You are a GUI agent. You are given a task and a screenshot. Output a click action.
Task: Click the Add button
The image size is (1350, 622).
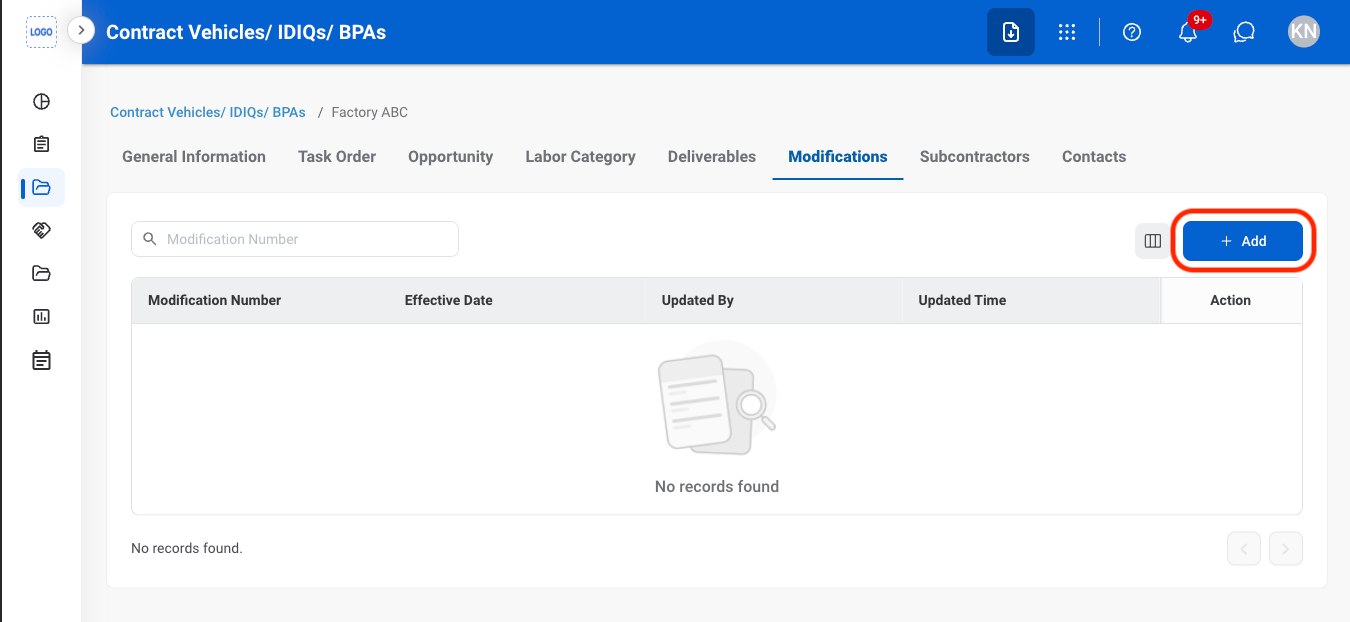(1243, 241)
